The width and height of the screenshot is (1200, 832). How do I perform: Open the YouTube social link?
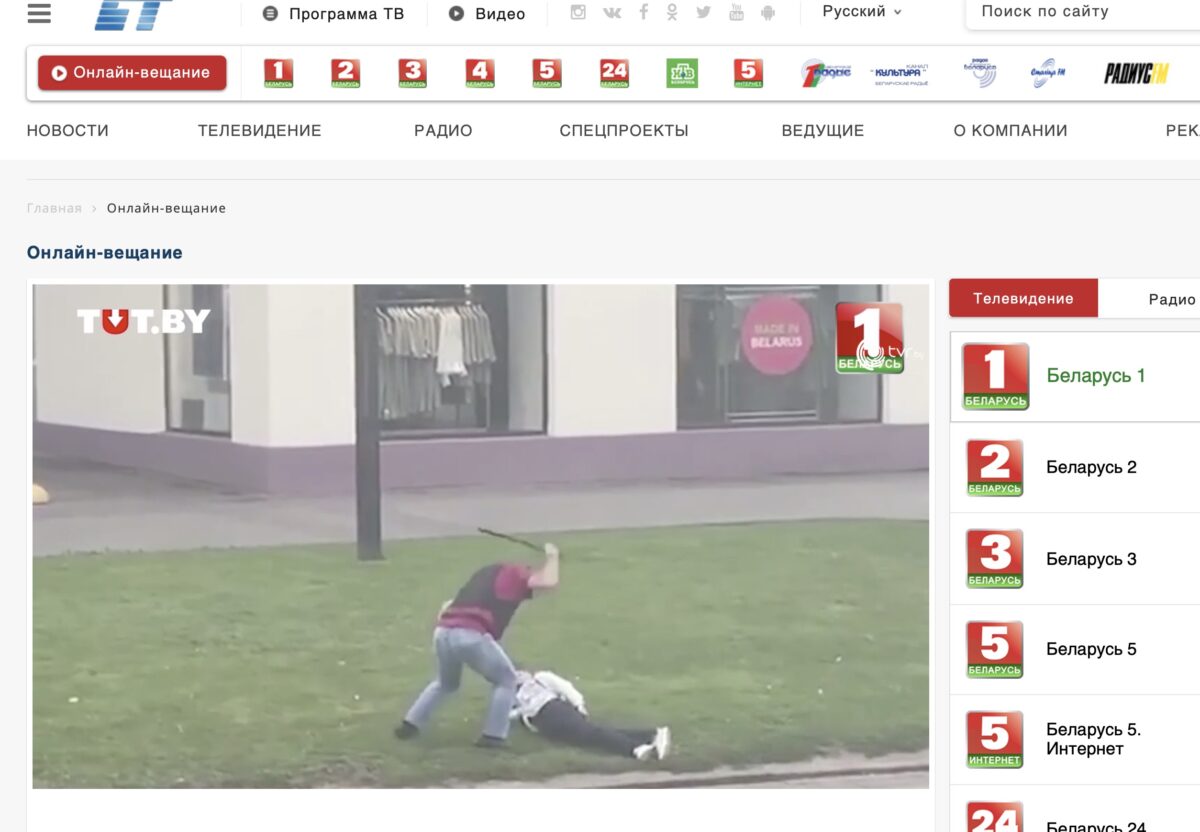tap(736, 12)
